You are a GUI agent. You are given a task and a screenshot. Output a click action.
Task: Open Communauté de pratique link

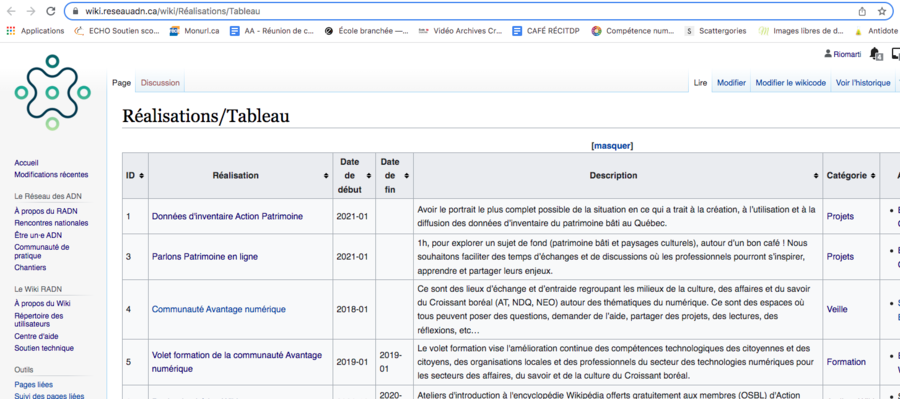click(42, 251)
